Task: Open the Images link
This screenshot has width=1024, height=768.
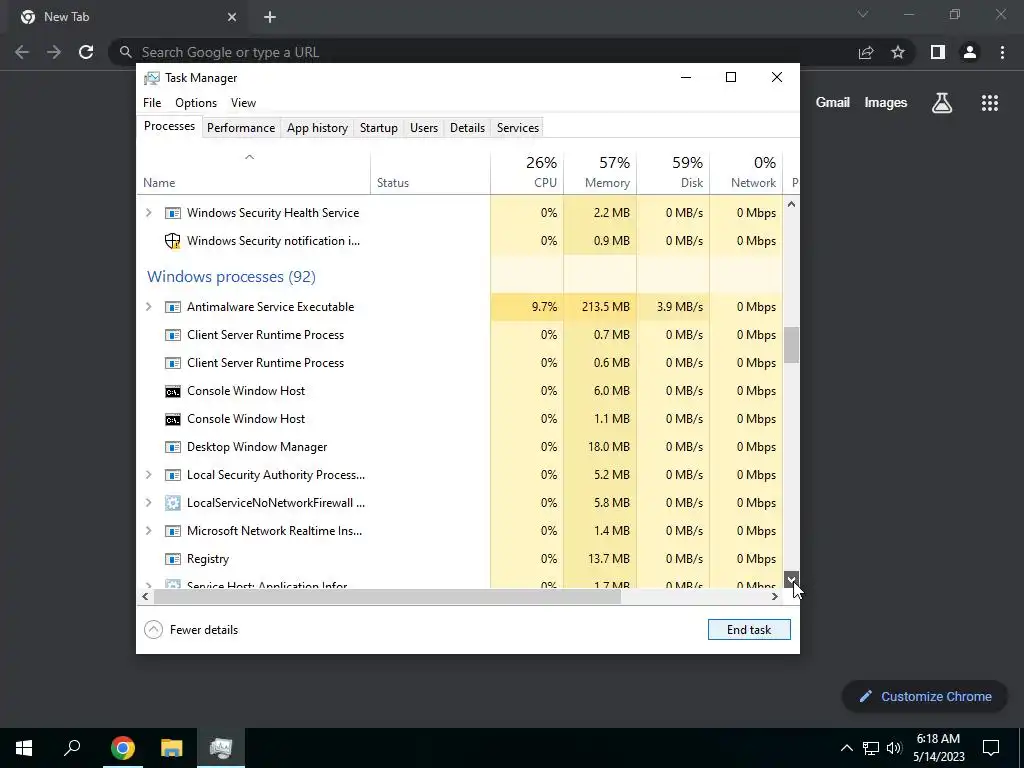Action: click(x=886, y=103)
